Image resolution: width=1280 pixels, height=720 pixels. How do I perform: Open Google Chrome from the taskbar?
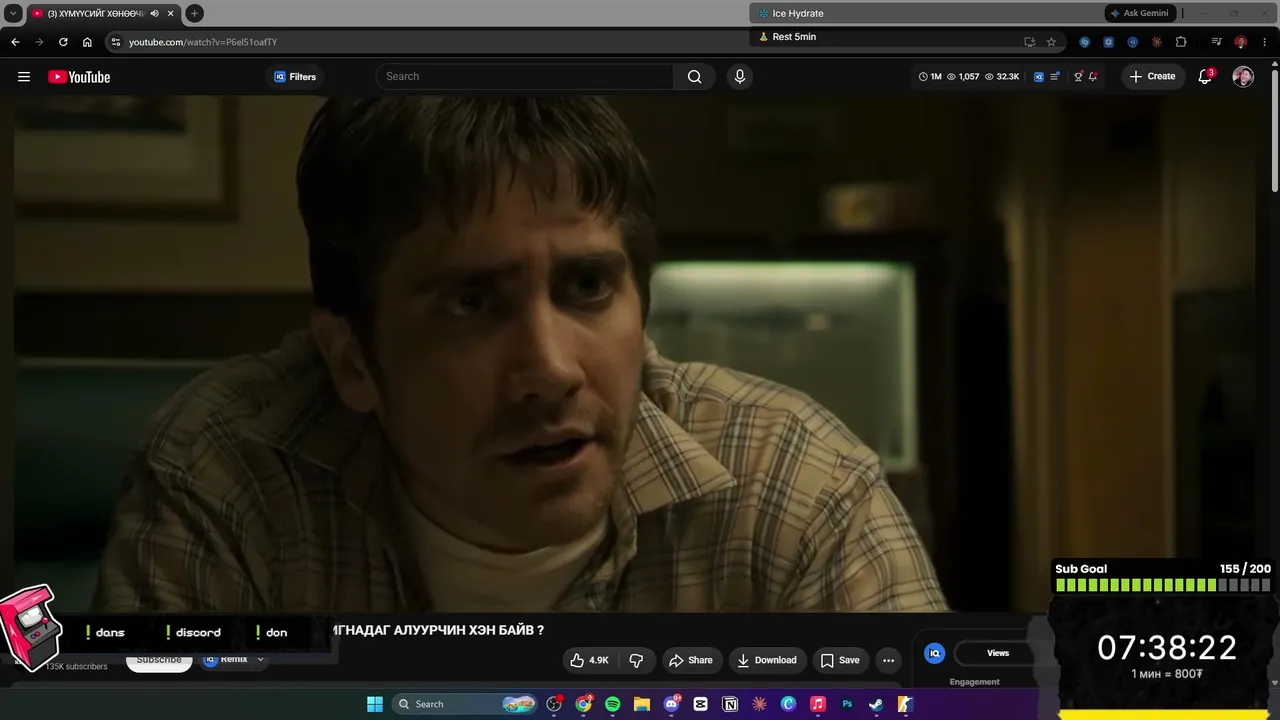(x=583, y=704)
